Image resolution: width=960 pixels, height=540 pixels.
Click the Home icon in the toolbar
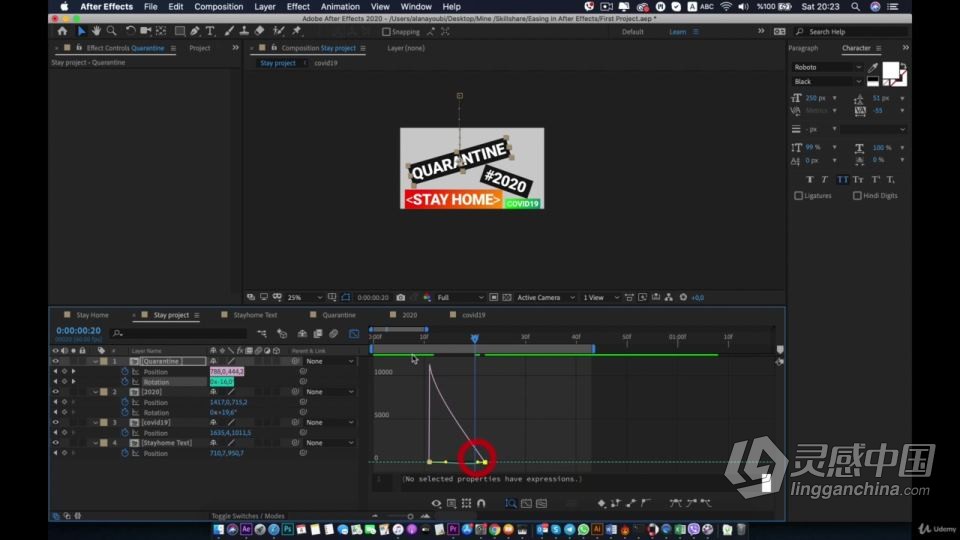[x=62, y=31]
